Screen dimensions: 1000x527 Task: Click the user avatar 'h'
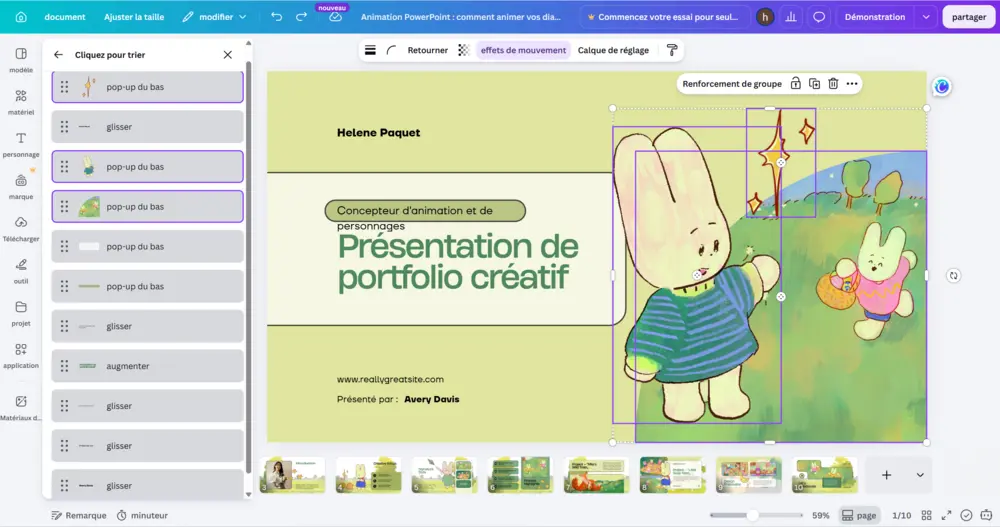click(x=765, y=17)
